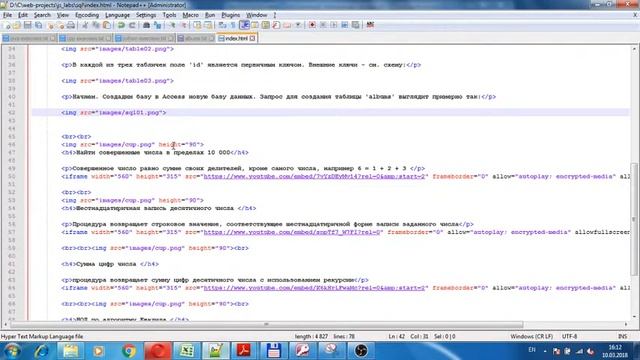640x360 pixels.
Task: Click the Zoom In toolbar icon
Action: click(172, 25)
